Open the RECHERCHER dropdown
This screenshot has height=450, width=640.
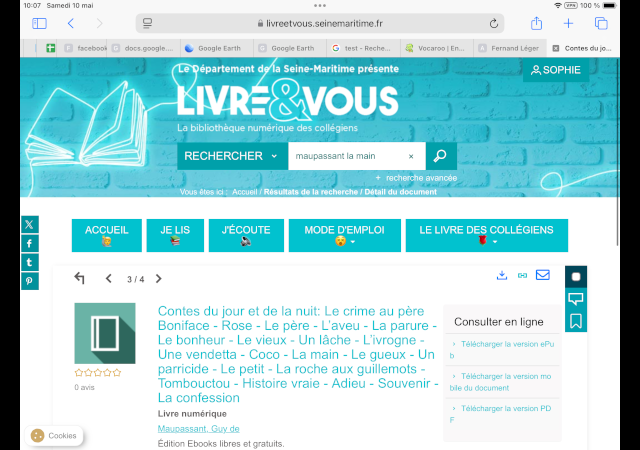232,156
